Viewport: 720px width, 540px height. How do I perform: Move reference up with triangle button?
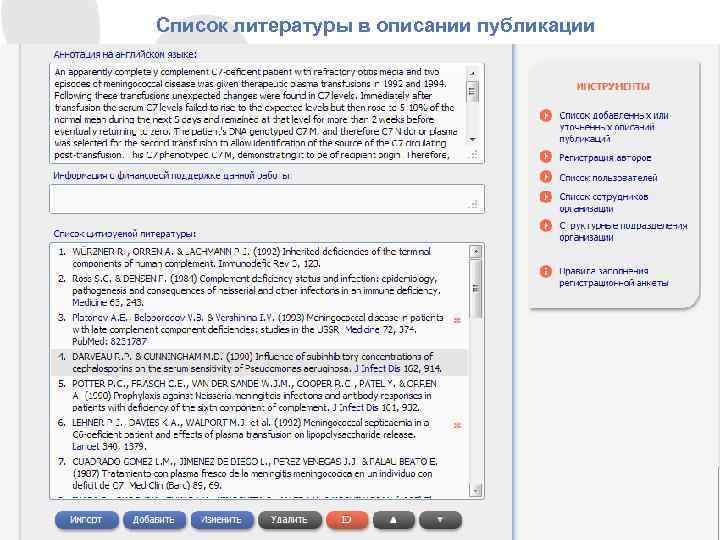pyautogui.click(x=394, y=520)
